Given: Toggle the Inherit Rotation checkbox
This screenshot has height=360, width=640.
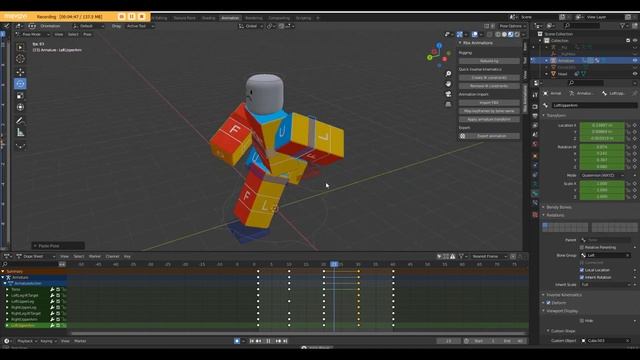Looking at the screenshot, I should (582, 277).
